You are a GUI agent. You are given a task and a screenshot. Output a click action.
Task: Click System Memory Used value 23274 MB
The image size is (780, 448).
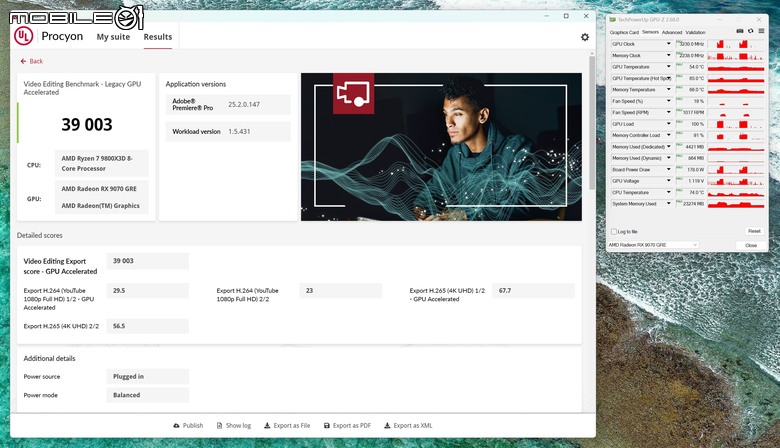click(690, 204)
